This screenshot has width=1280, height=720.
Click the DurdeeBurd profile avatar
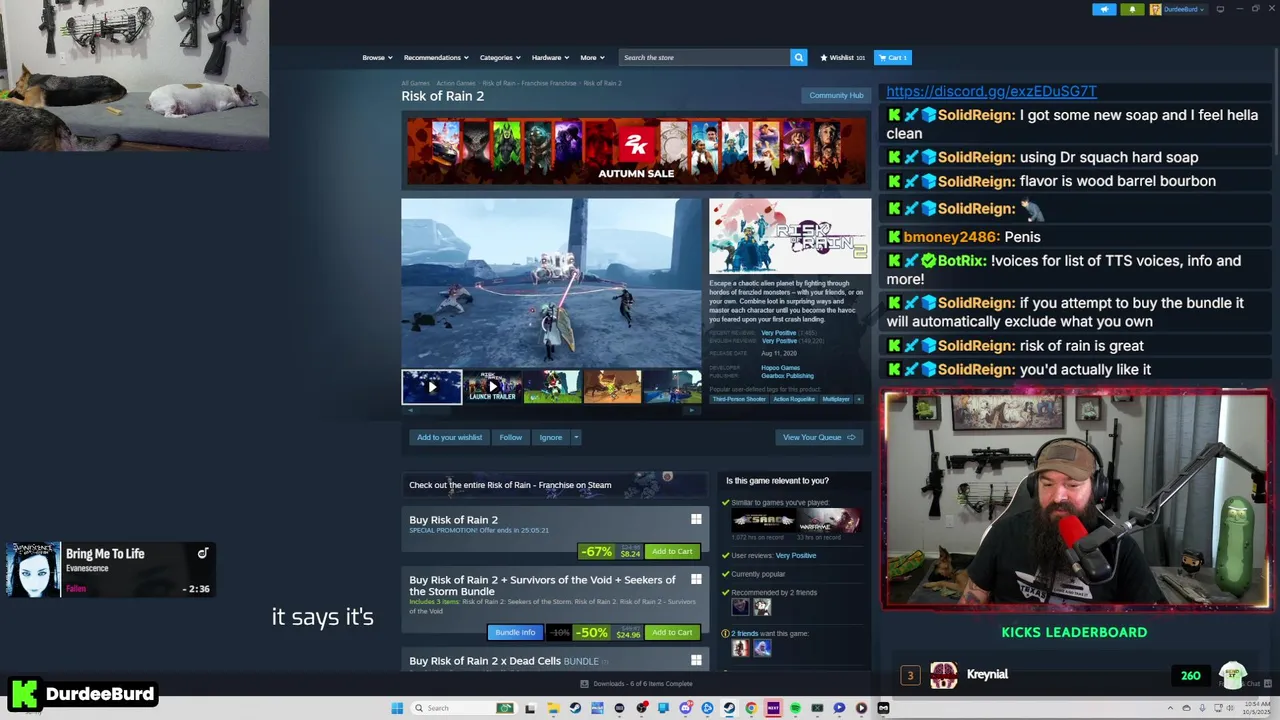(x=1155, y=9)
